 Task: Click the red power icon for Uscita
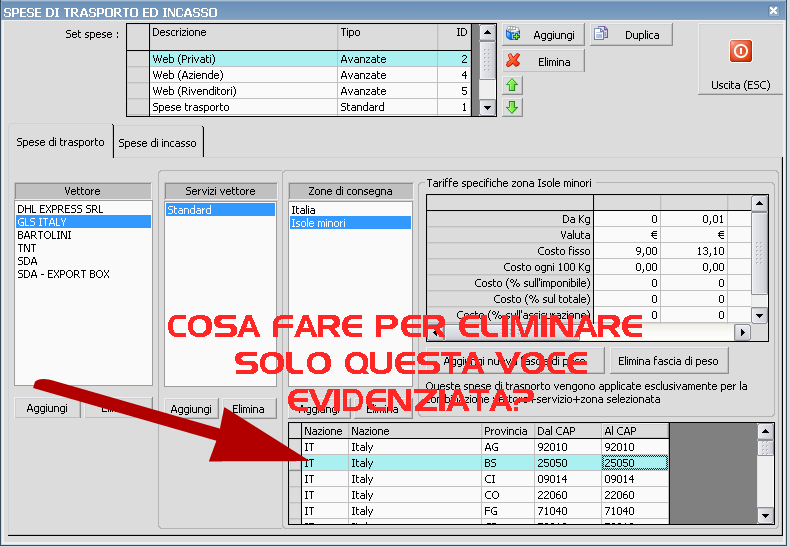pyautogui.click(x=741, y=51)
